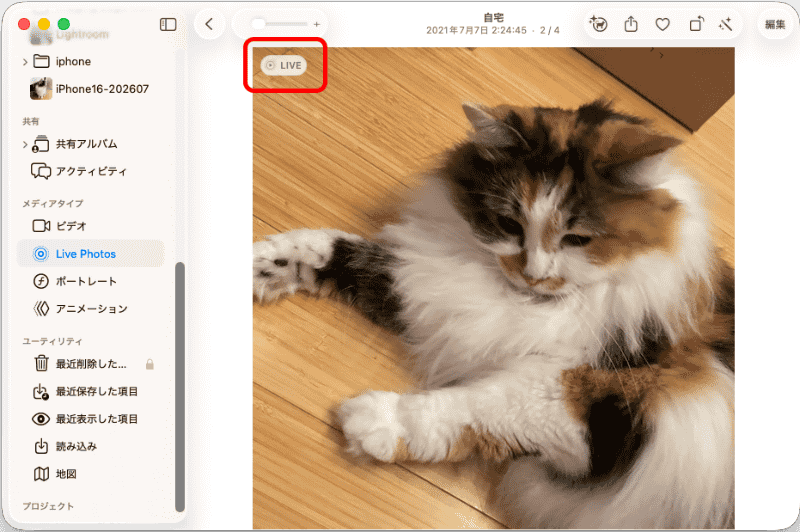Expand the 共有アルバム chevron

[25, 144]
